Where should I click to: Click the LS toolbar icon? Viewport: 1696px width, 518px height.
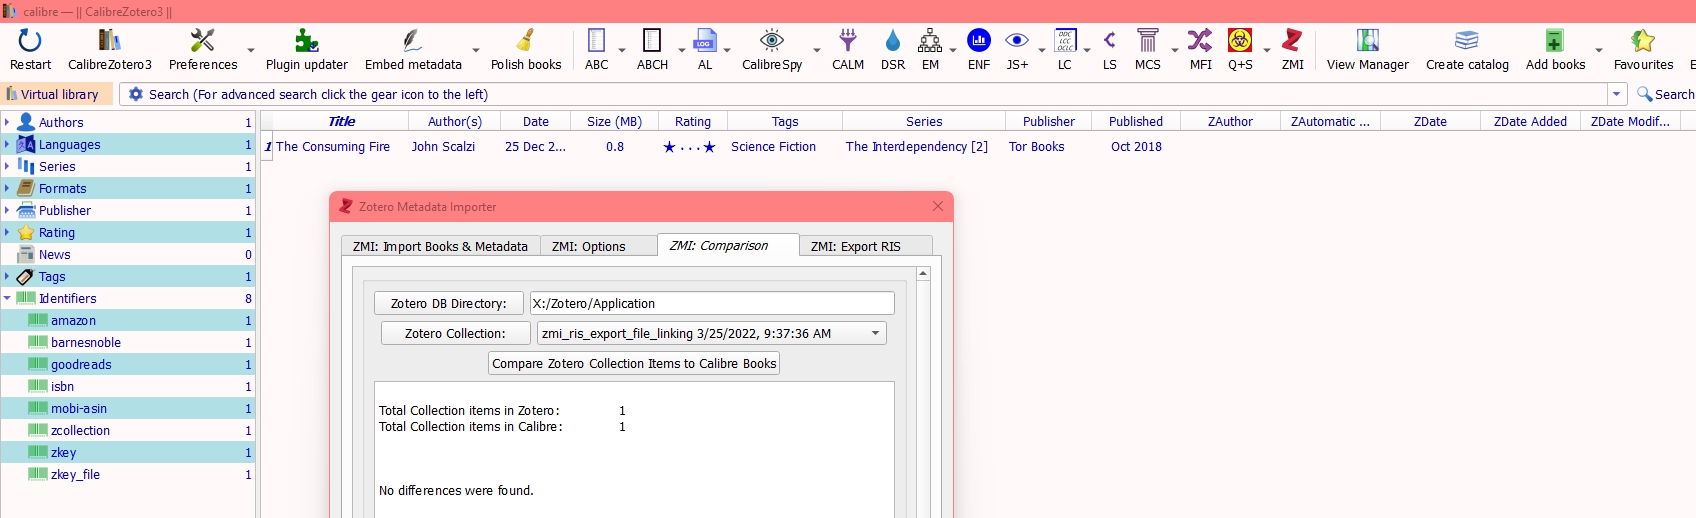pyautogui.click(x=1110, y=41)
